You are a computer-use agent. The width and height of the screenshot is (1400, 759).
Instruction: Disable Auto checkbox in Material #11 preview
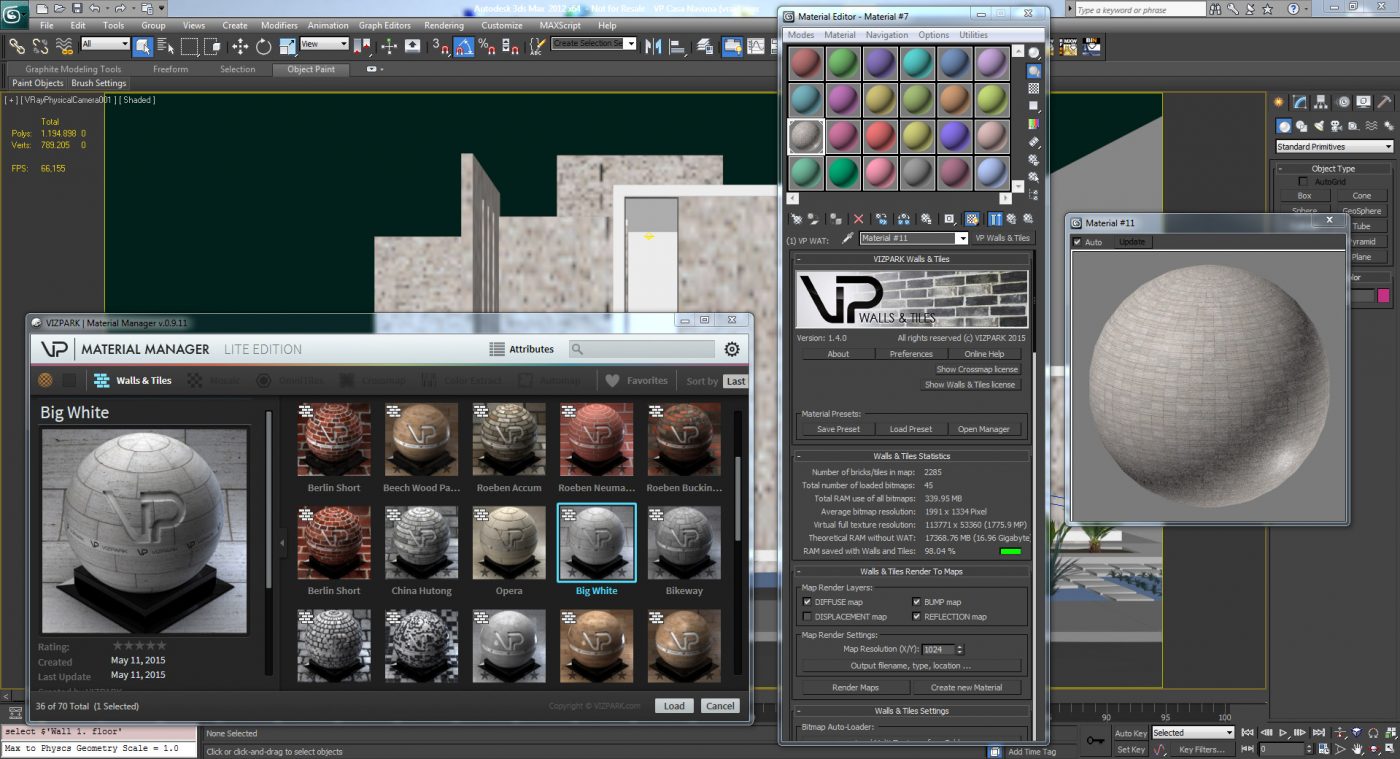pos(1077,242)
